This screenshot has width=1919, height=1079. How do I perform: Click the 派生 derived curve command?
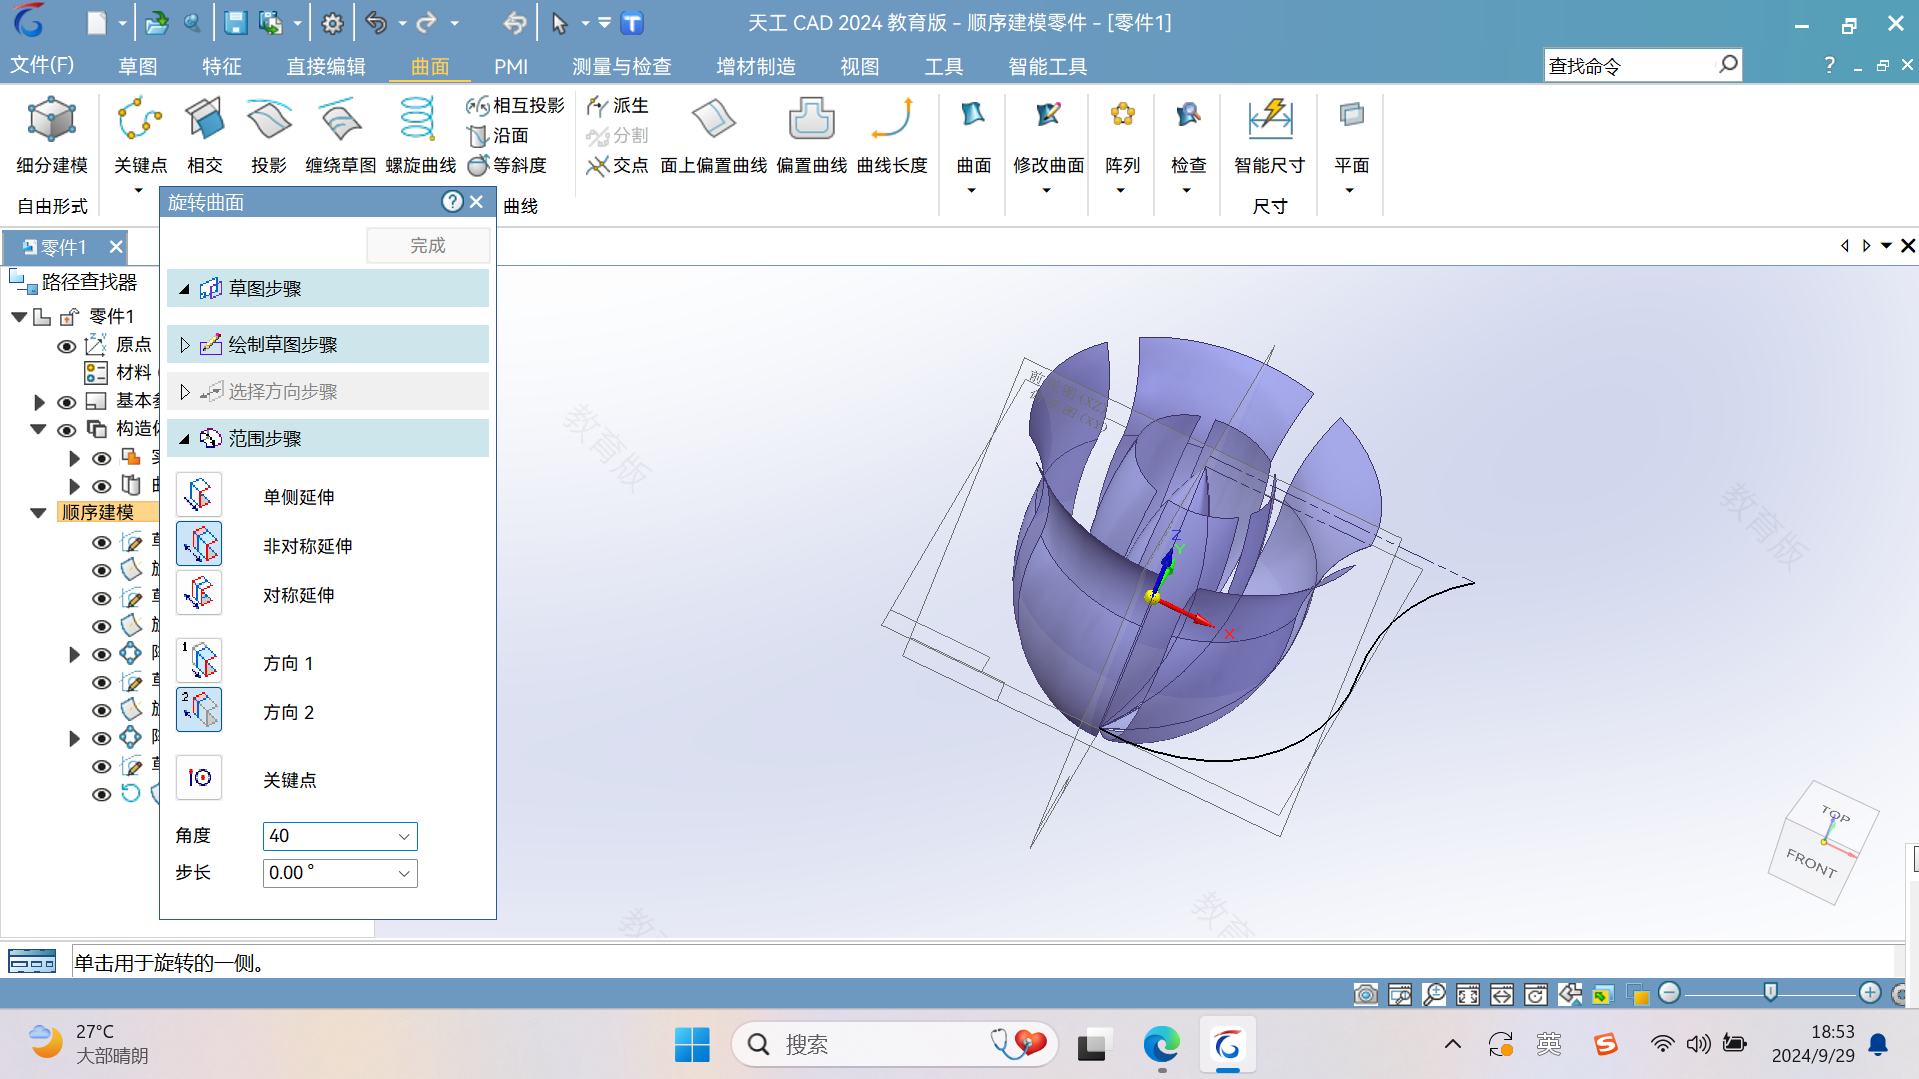618,105
